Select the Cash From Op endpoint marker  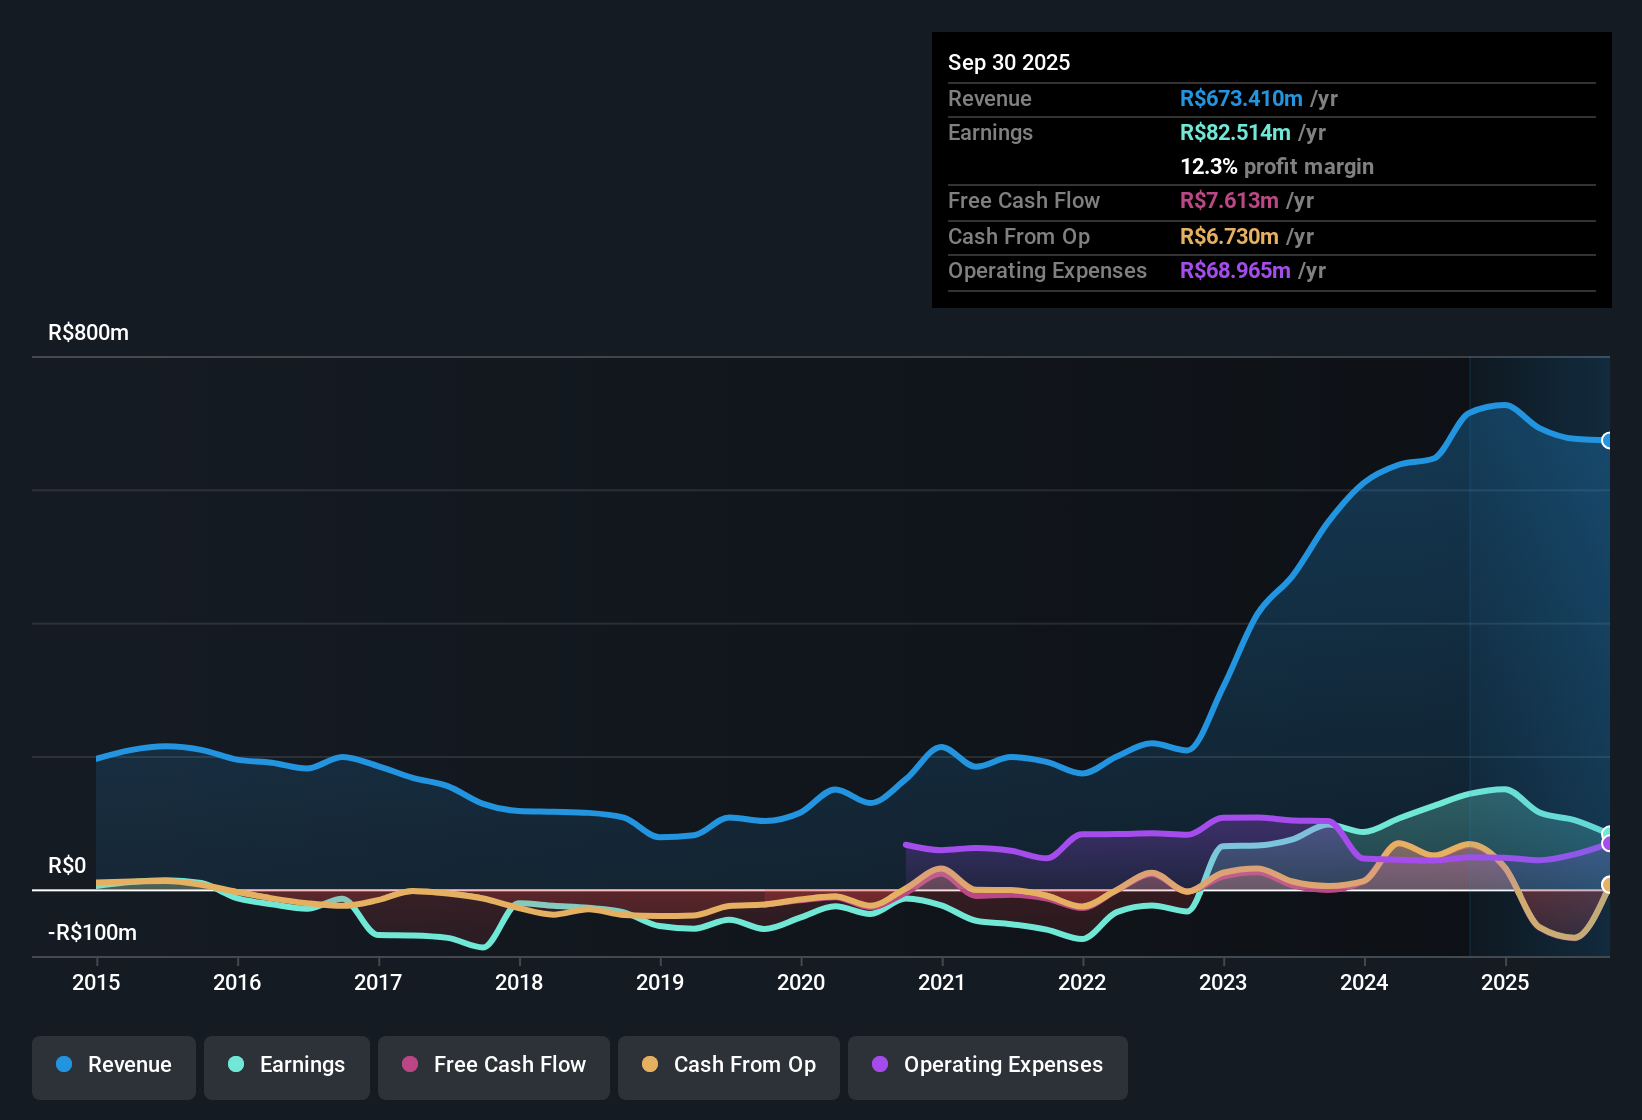1608,885
